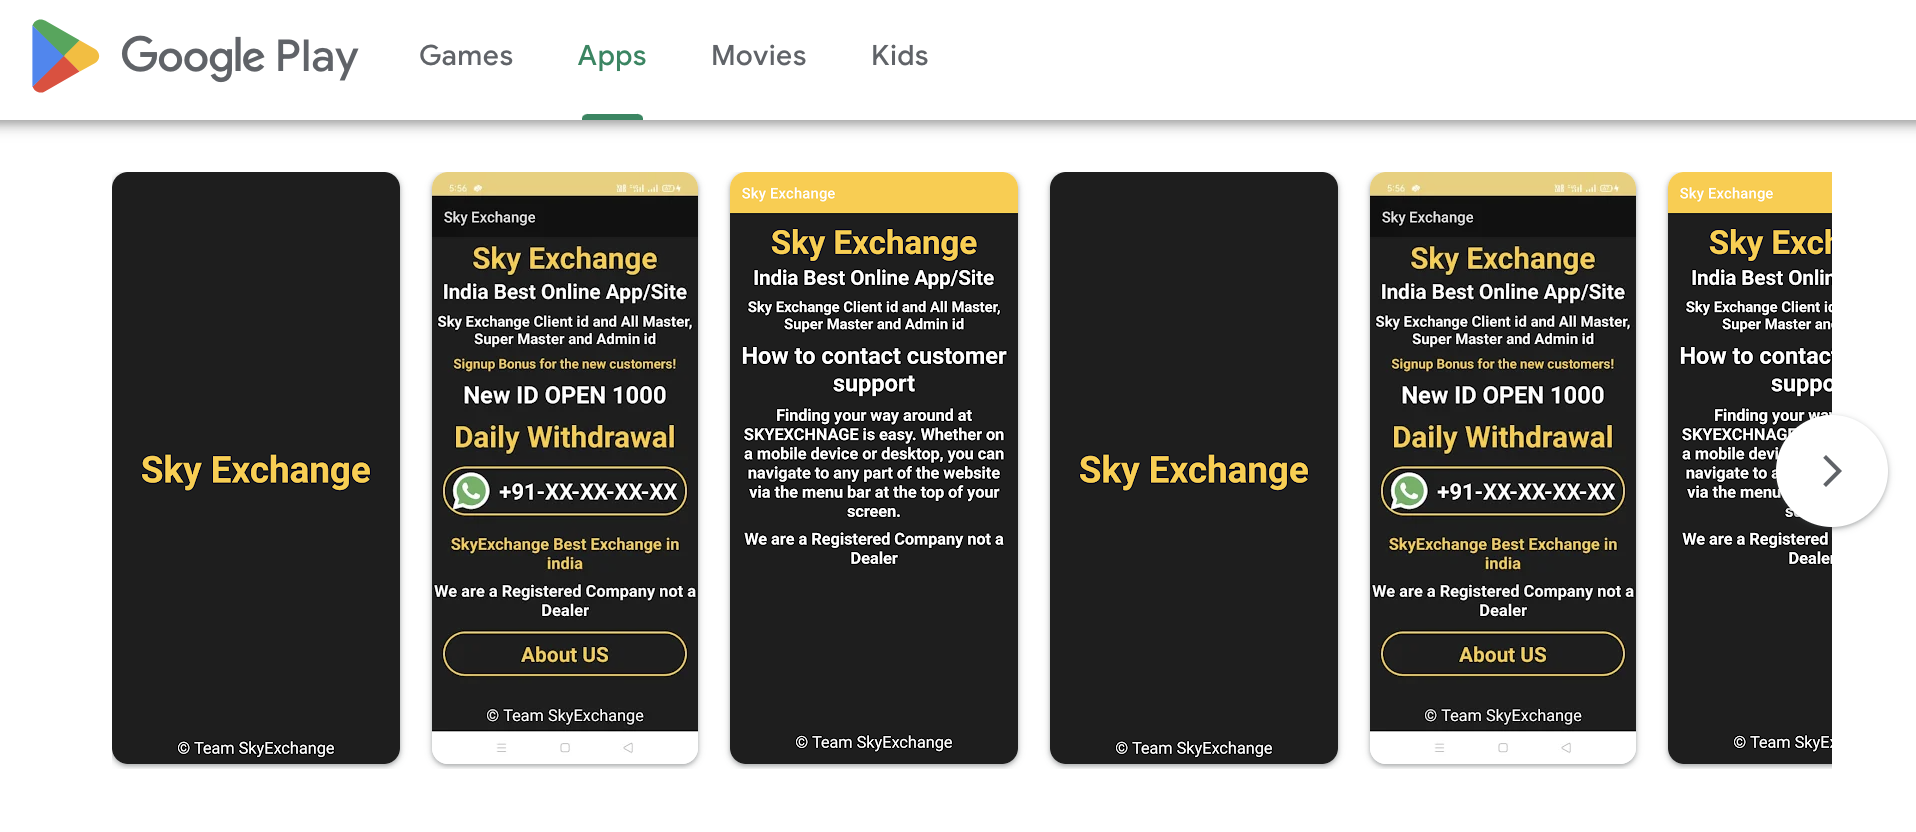Click the Android back triangle in fifth screenshot

[1566, 748]
